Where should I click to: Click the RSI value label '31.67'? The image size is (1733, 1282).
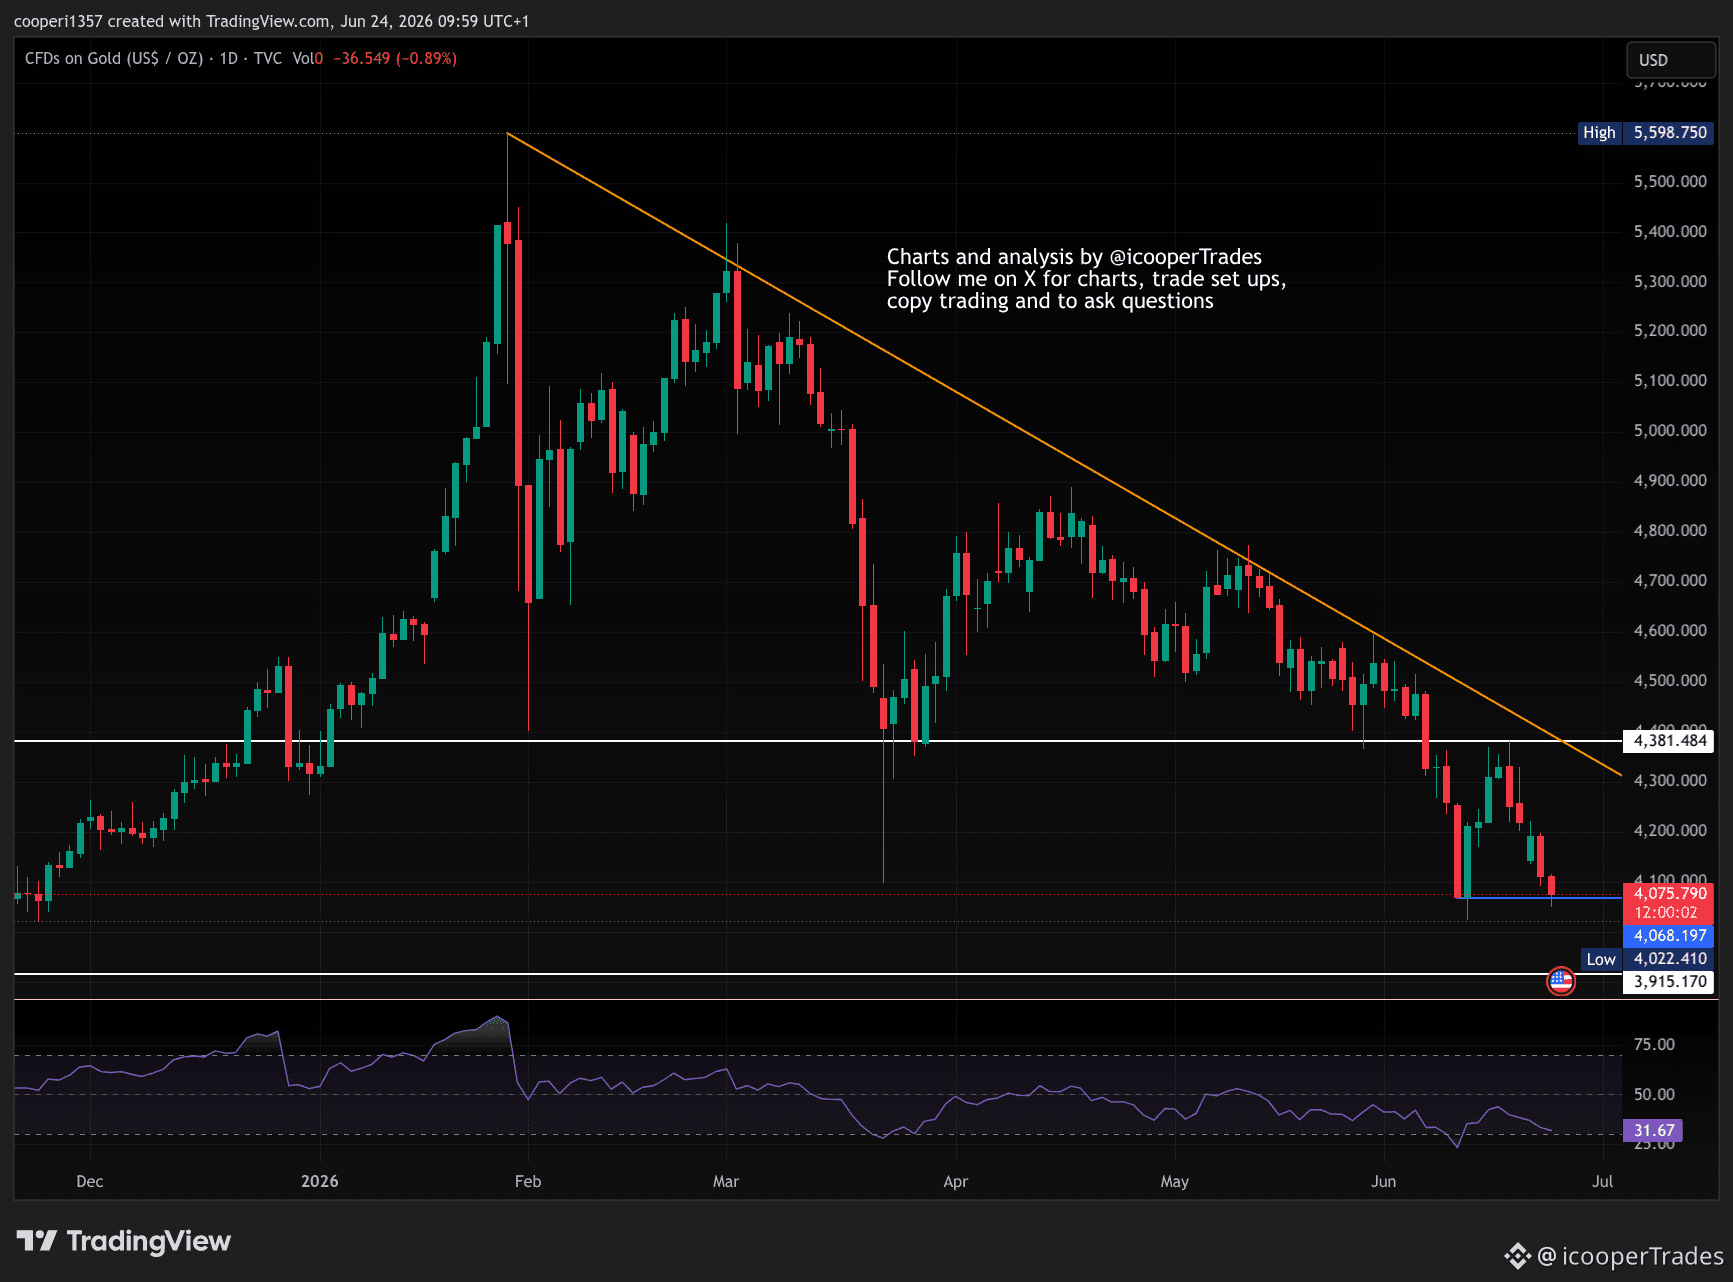(x=1654, y=1131)
